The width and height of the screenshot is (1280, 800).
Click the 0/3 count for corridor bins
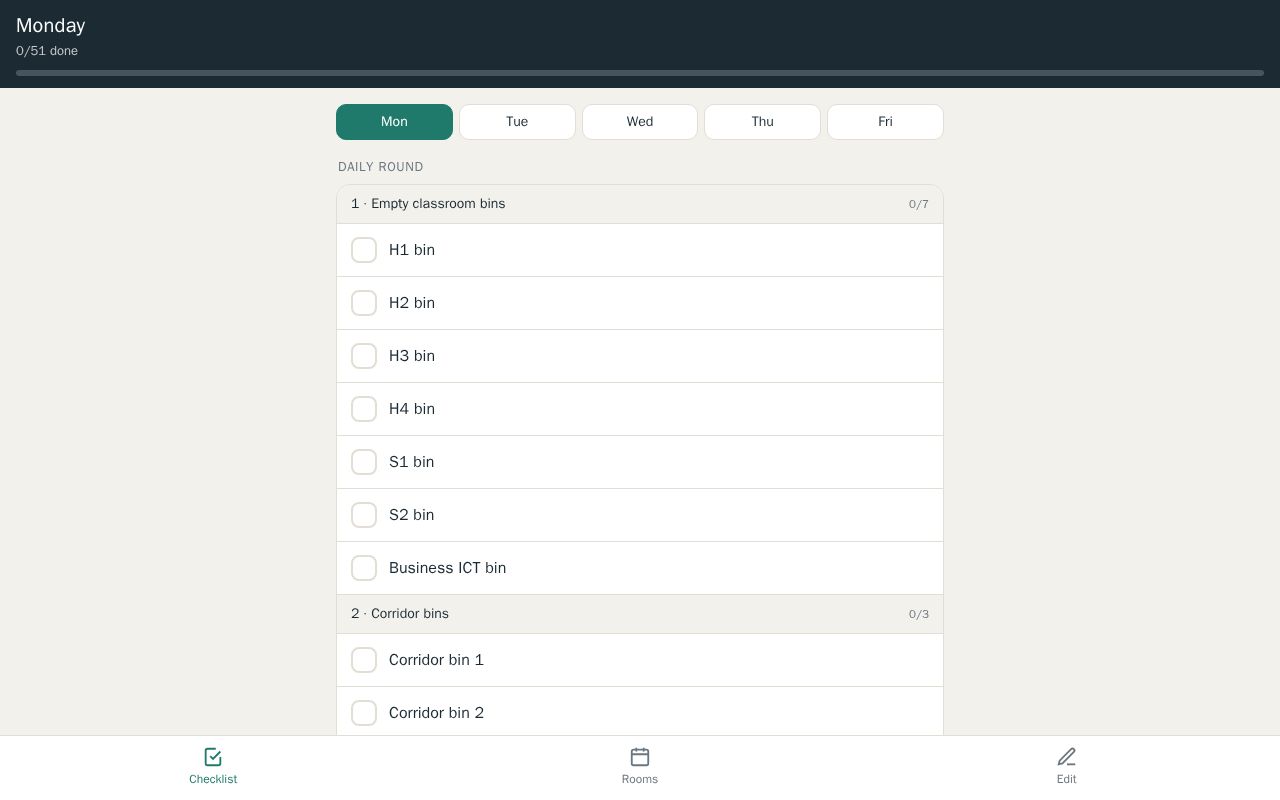pos(919,614)
